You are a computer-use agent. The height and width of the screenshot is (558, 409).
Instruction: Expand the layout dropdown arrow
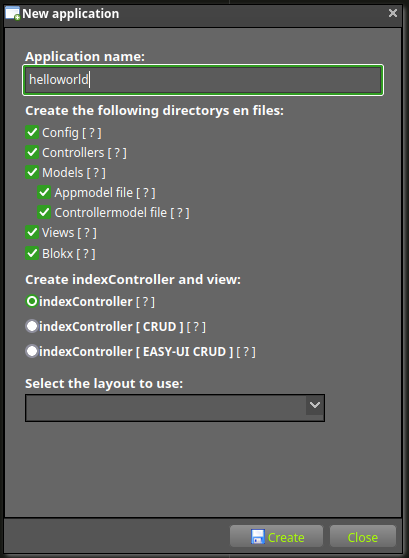pyautogui.click(x=315, y=405)
